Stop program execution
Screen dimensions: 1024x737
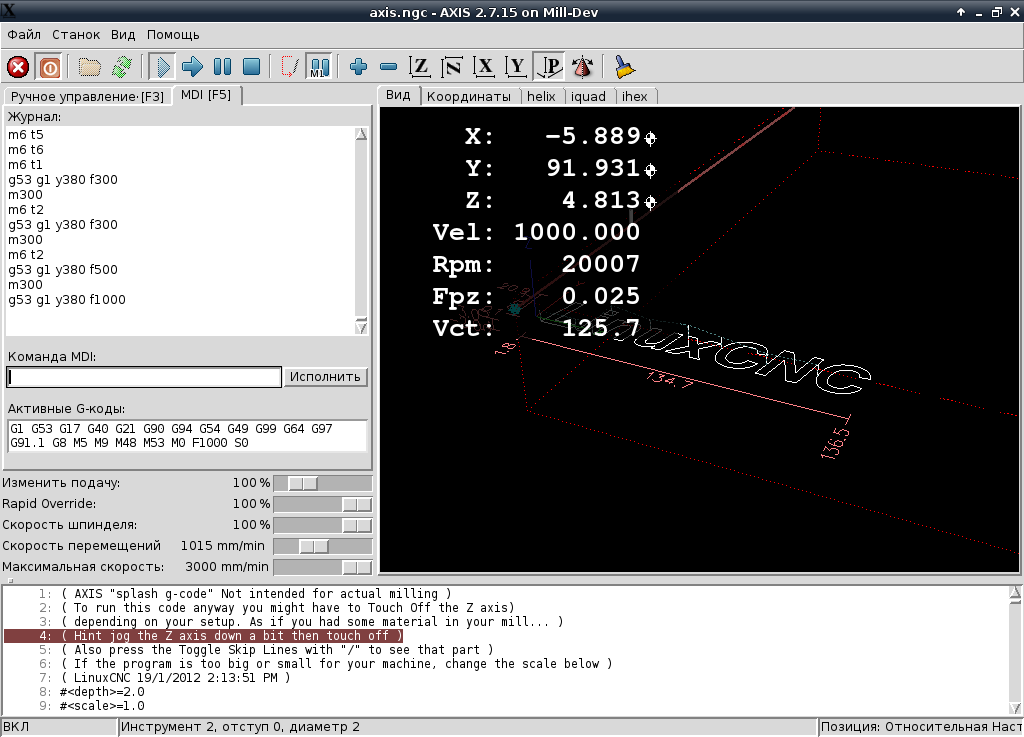tap(252, 67)
